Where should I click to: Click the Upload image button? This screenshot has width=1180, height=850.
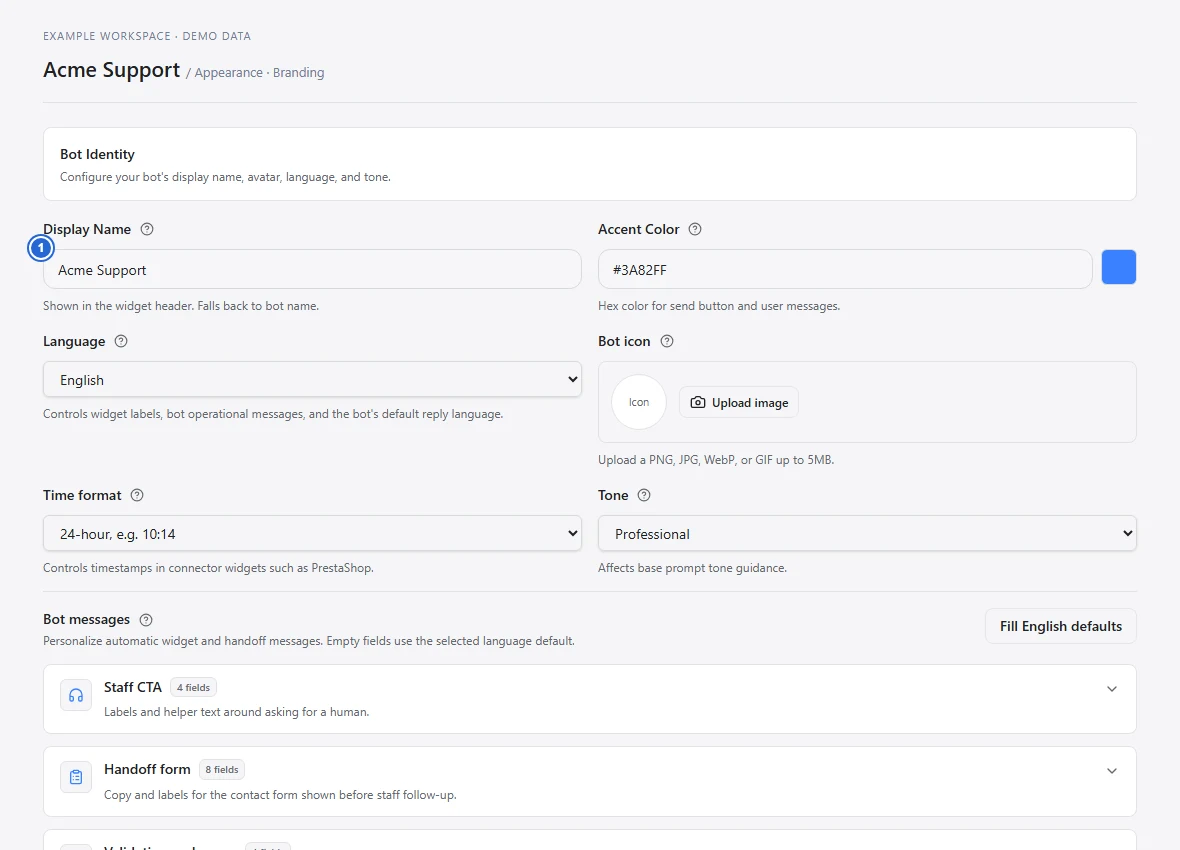(739, 402)
